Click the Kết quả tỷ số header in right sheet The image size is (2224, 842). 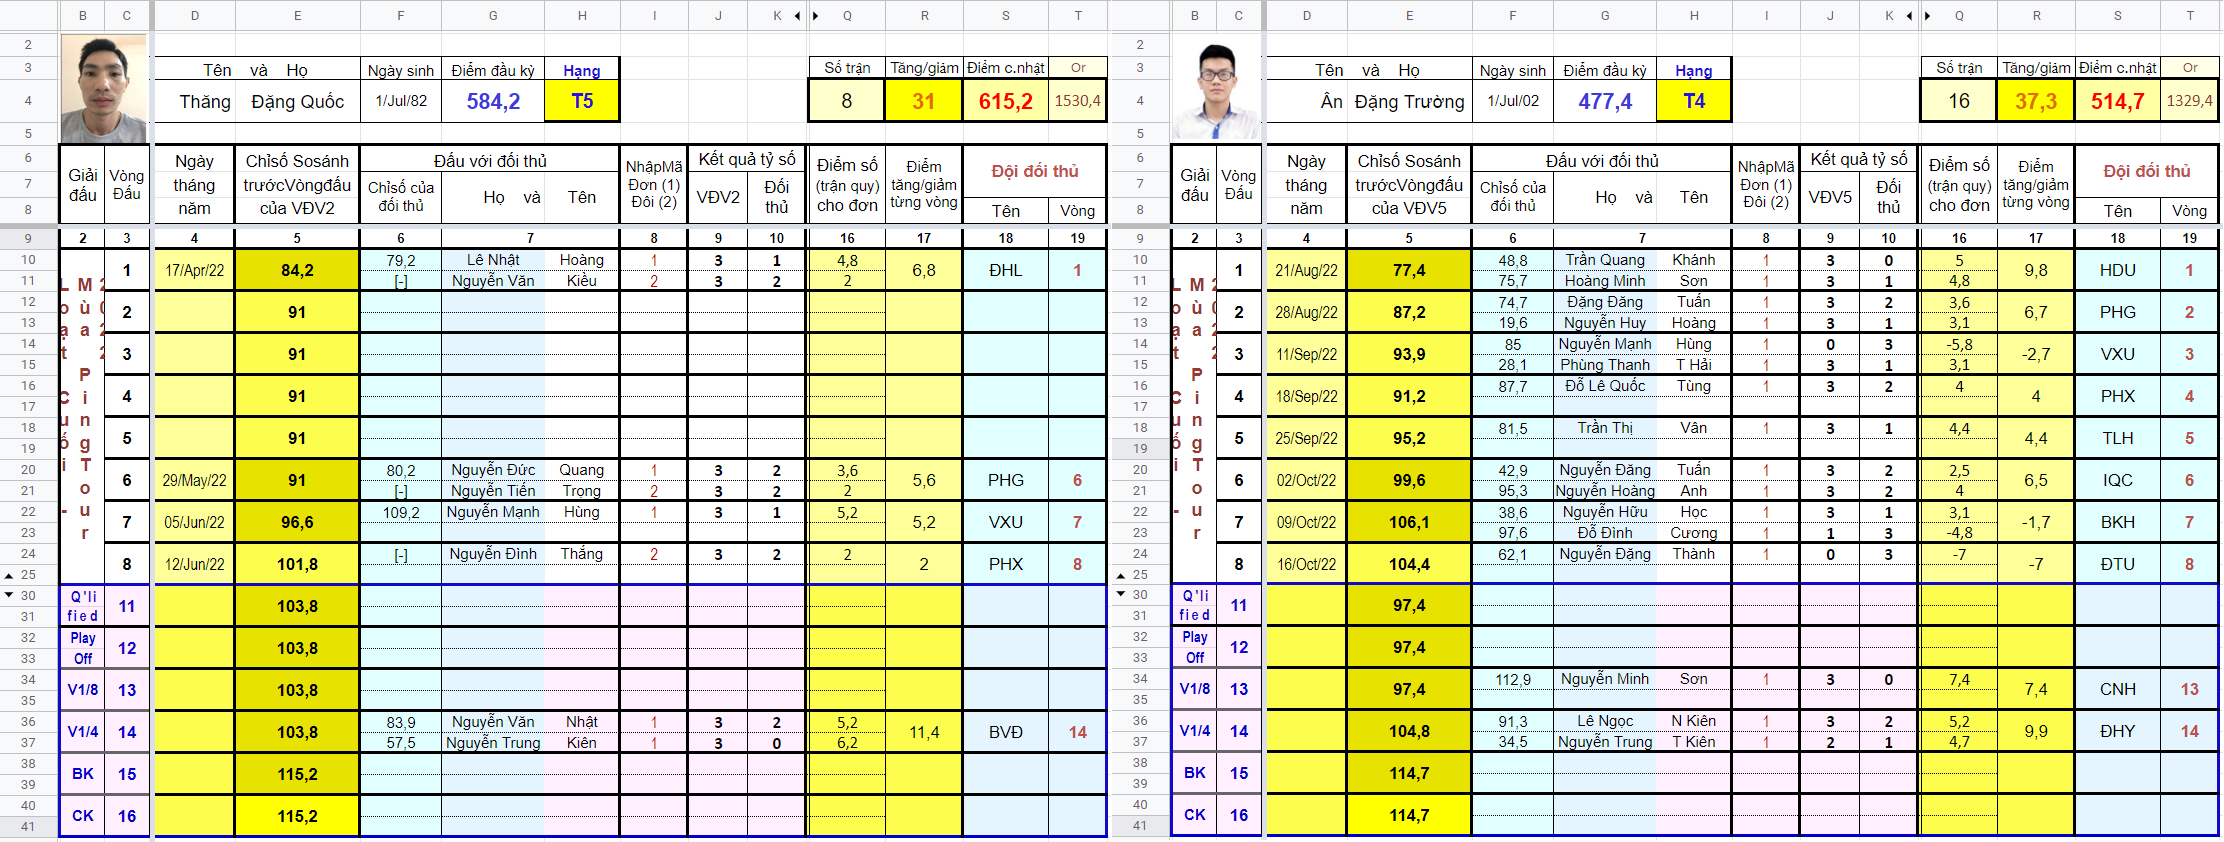click(x=1859, y=160)
